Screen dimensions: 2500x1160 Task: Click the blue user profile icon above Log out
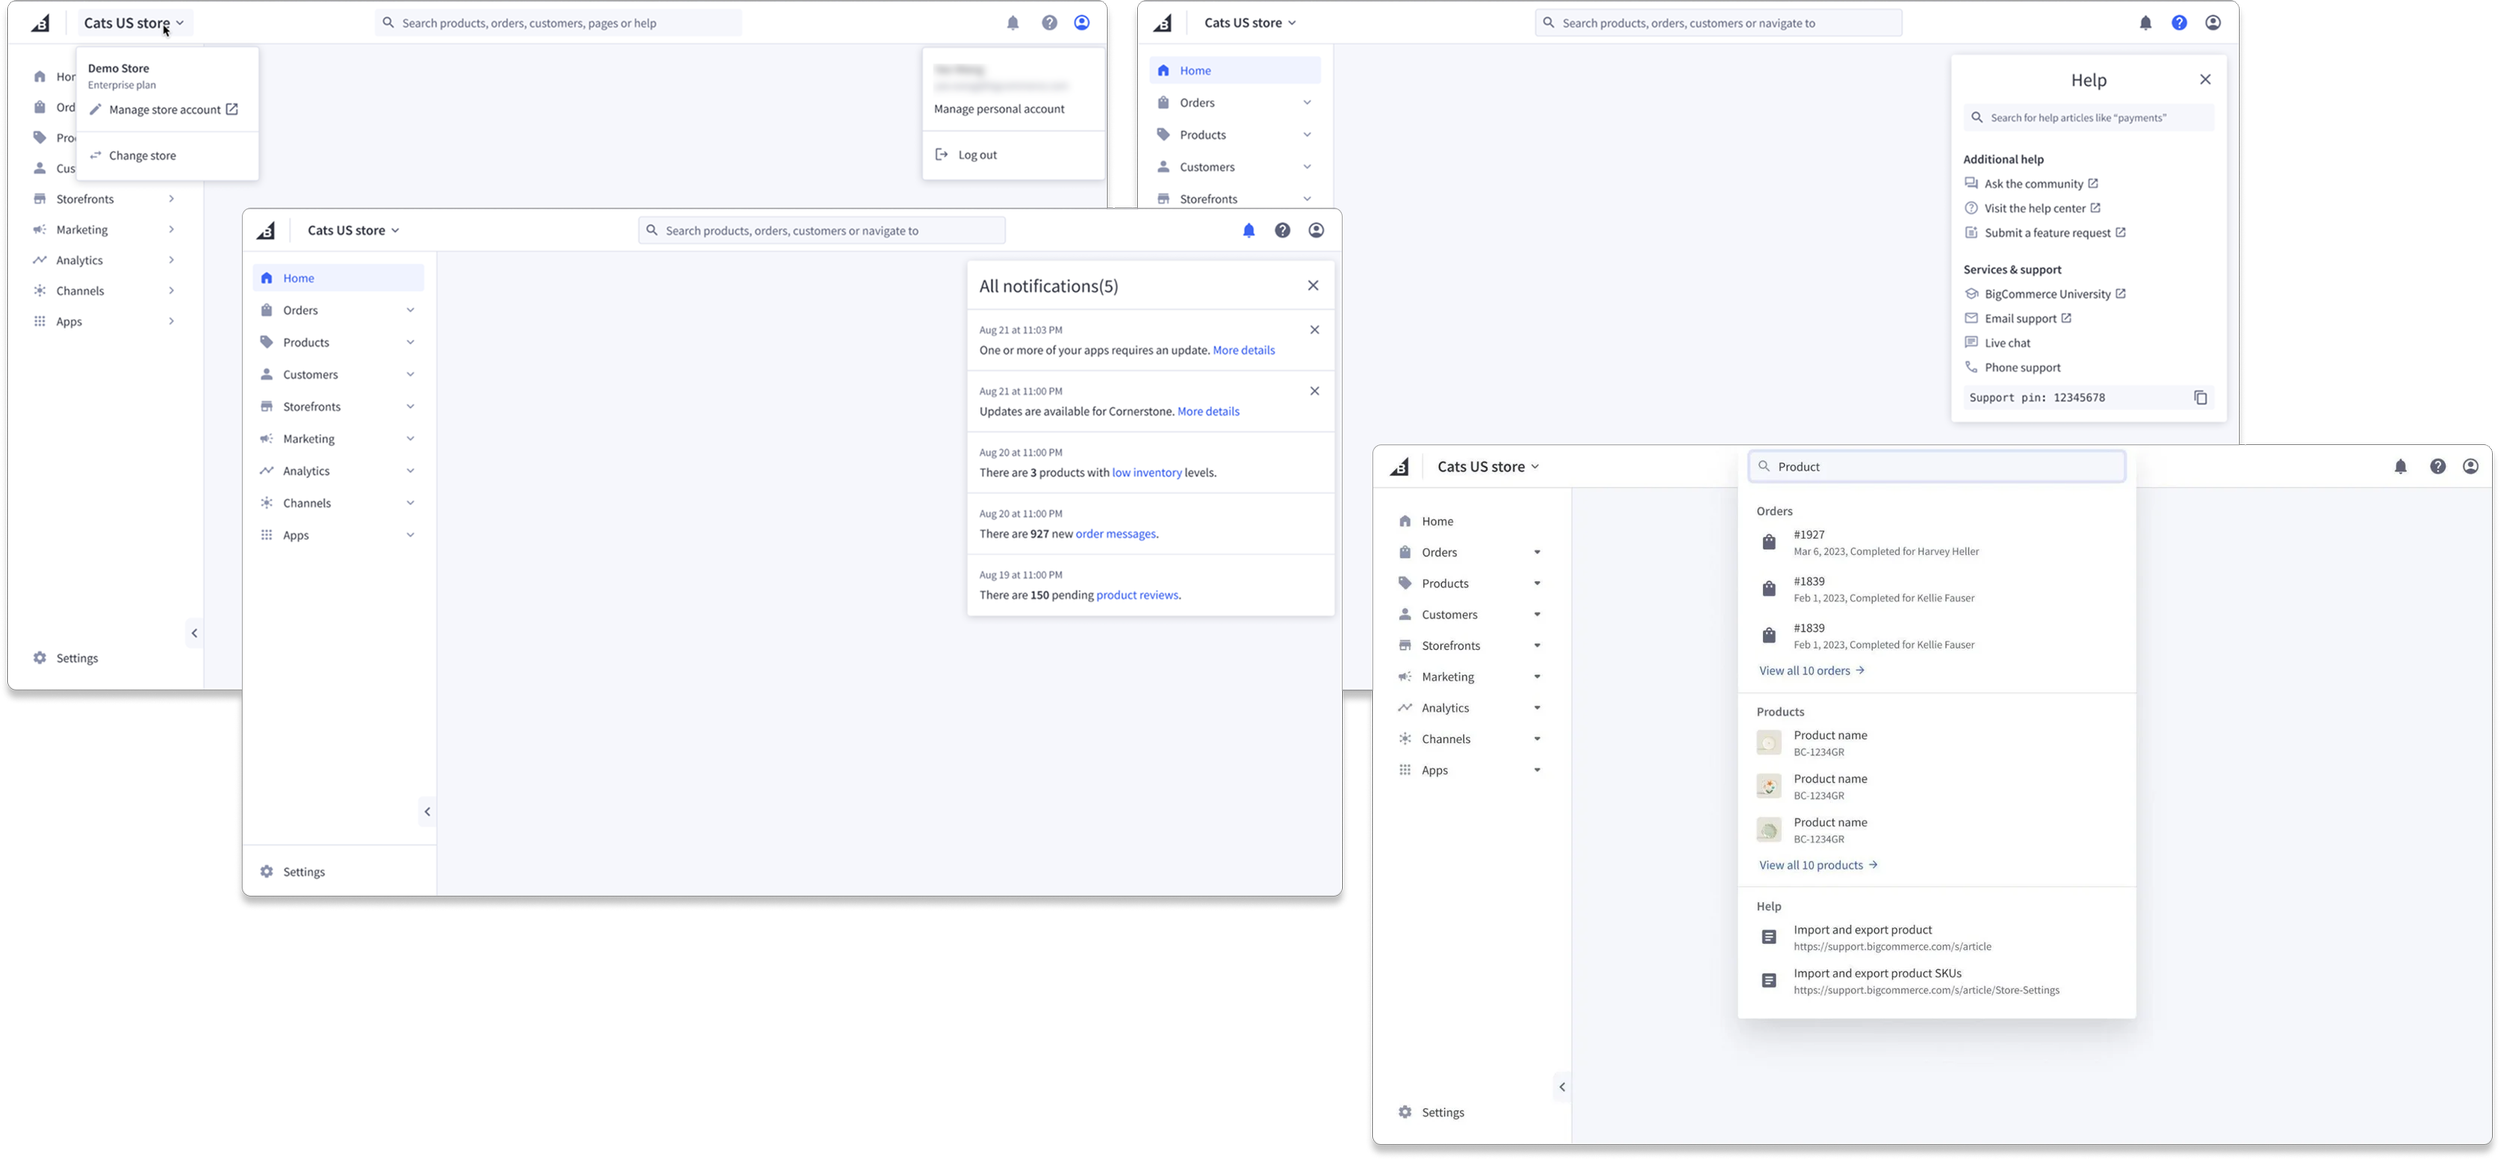1081,23
